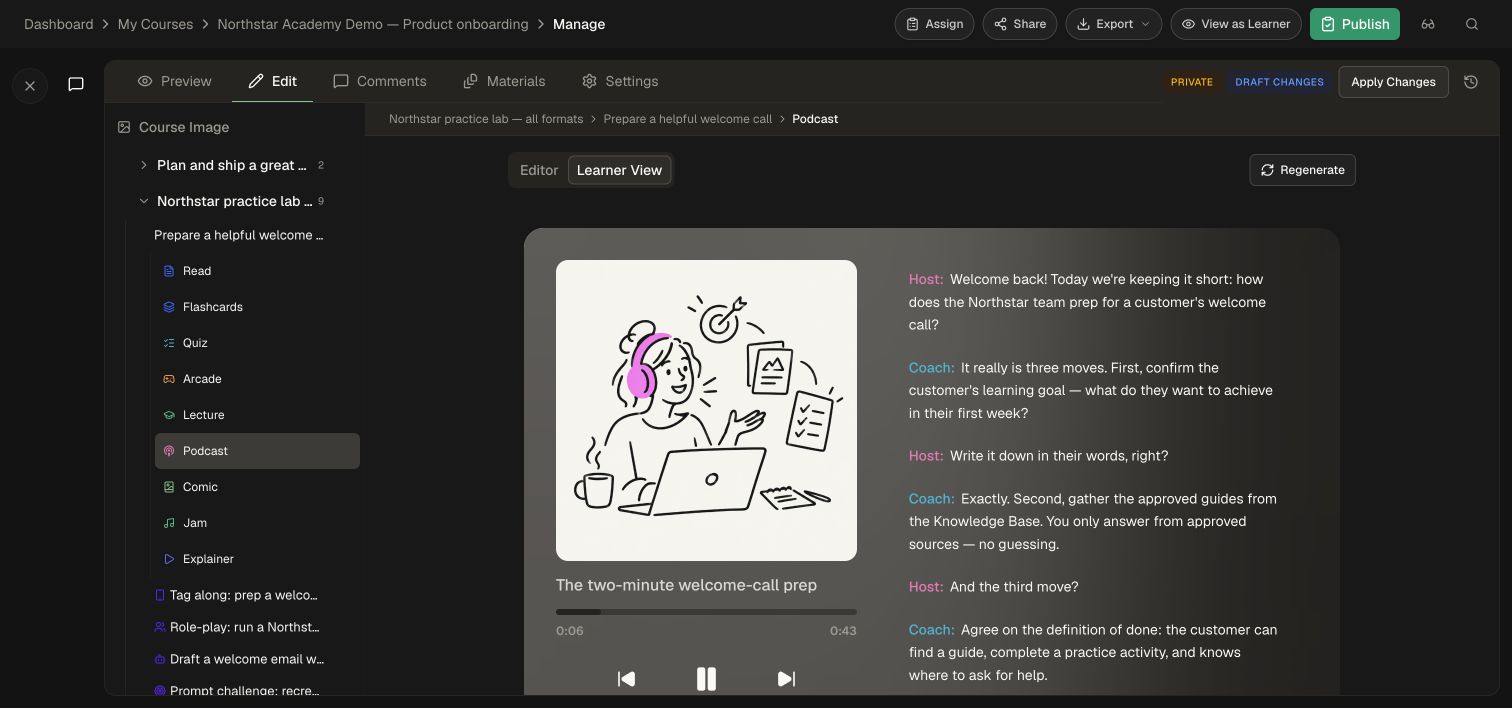This screenshot has width=1512, height=708.
Task: Click the search magnifier icon
Action: (1472, 24)
